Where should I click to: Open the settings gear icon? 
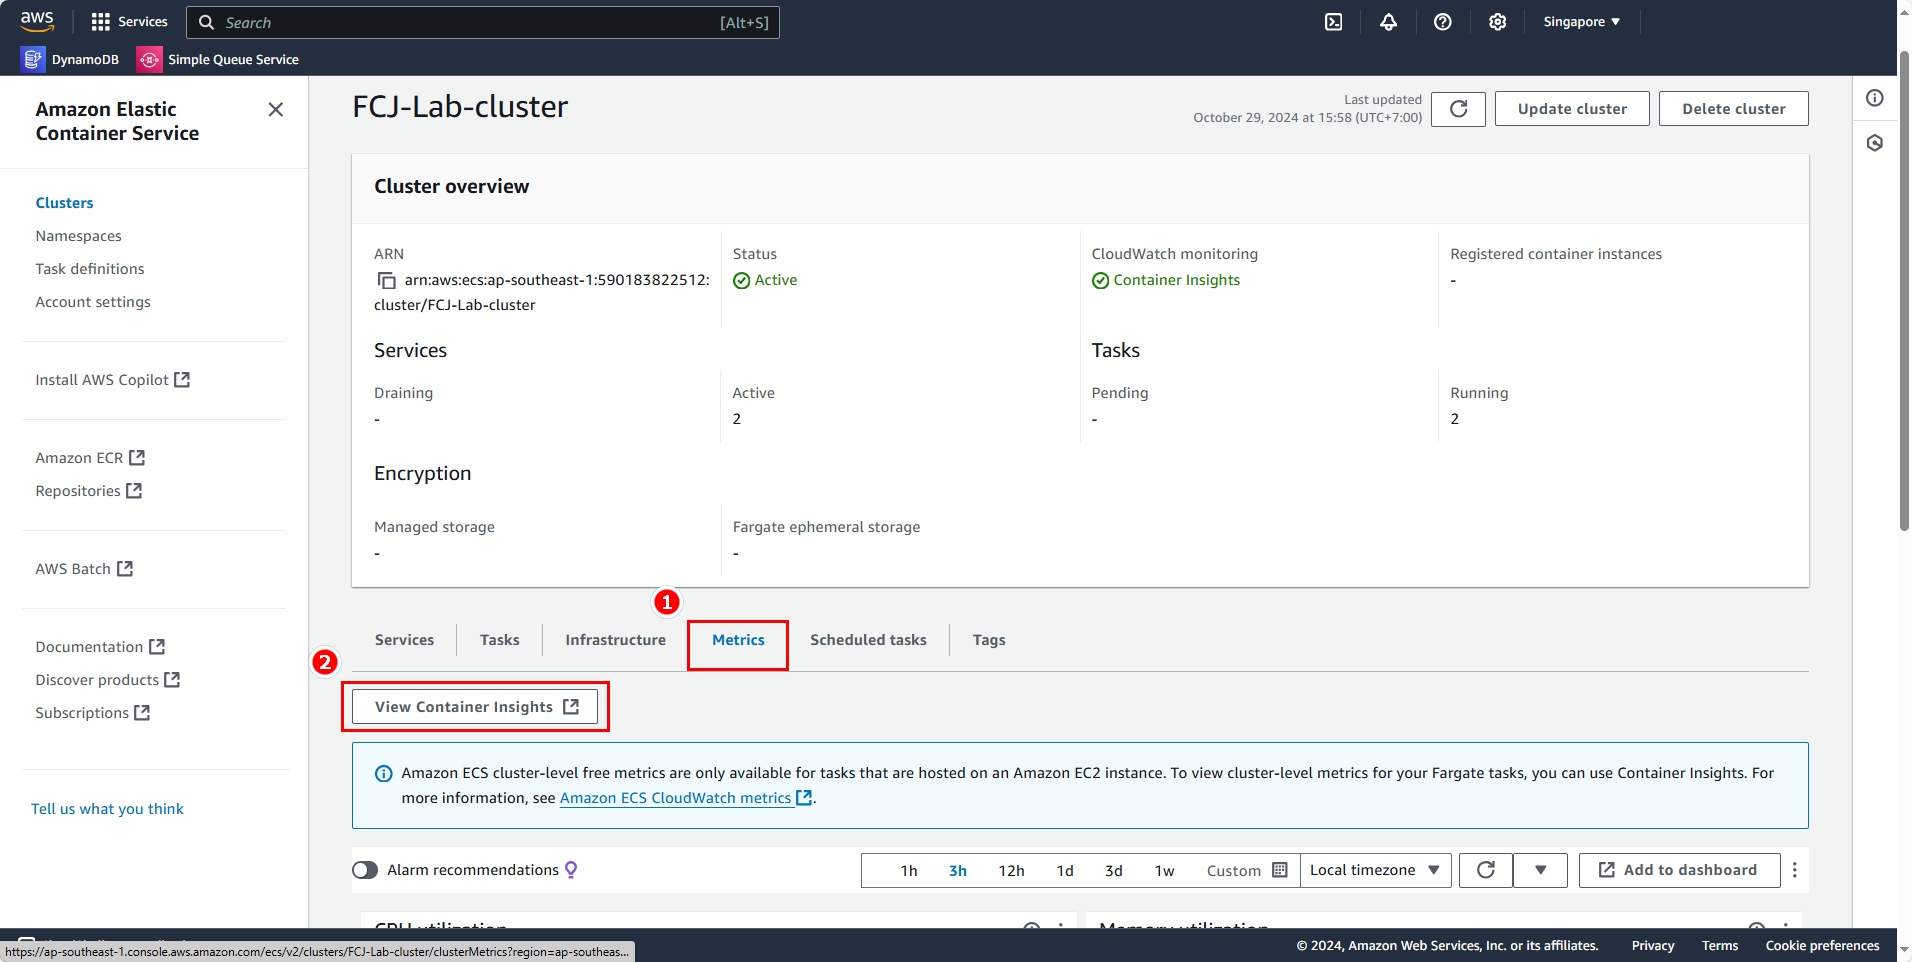[1497, 22]
